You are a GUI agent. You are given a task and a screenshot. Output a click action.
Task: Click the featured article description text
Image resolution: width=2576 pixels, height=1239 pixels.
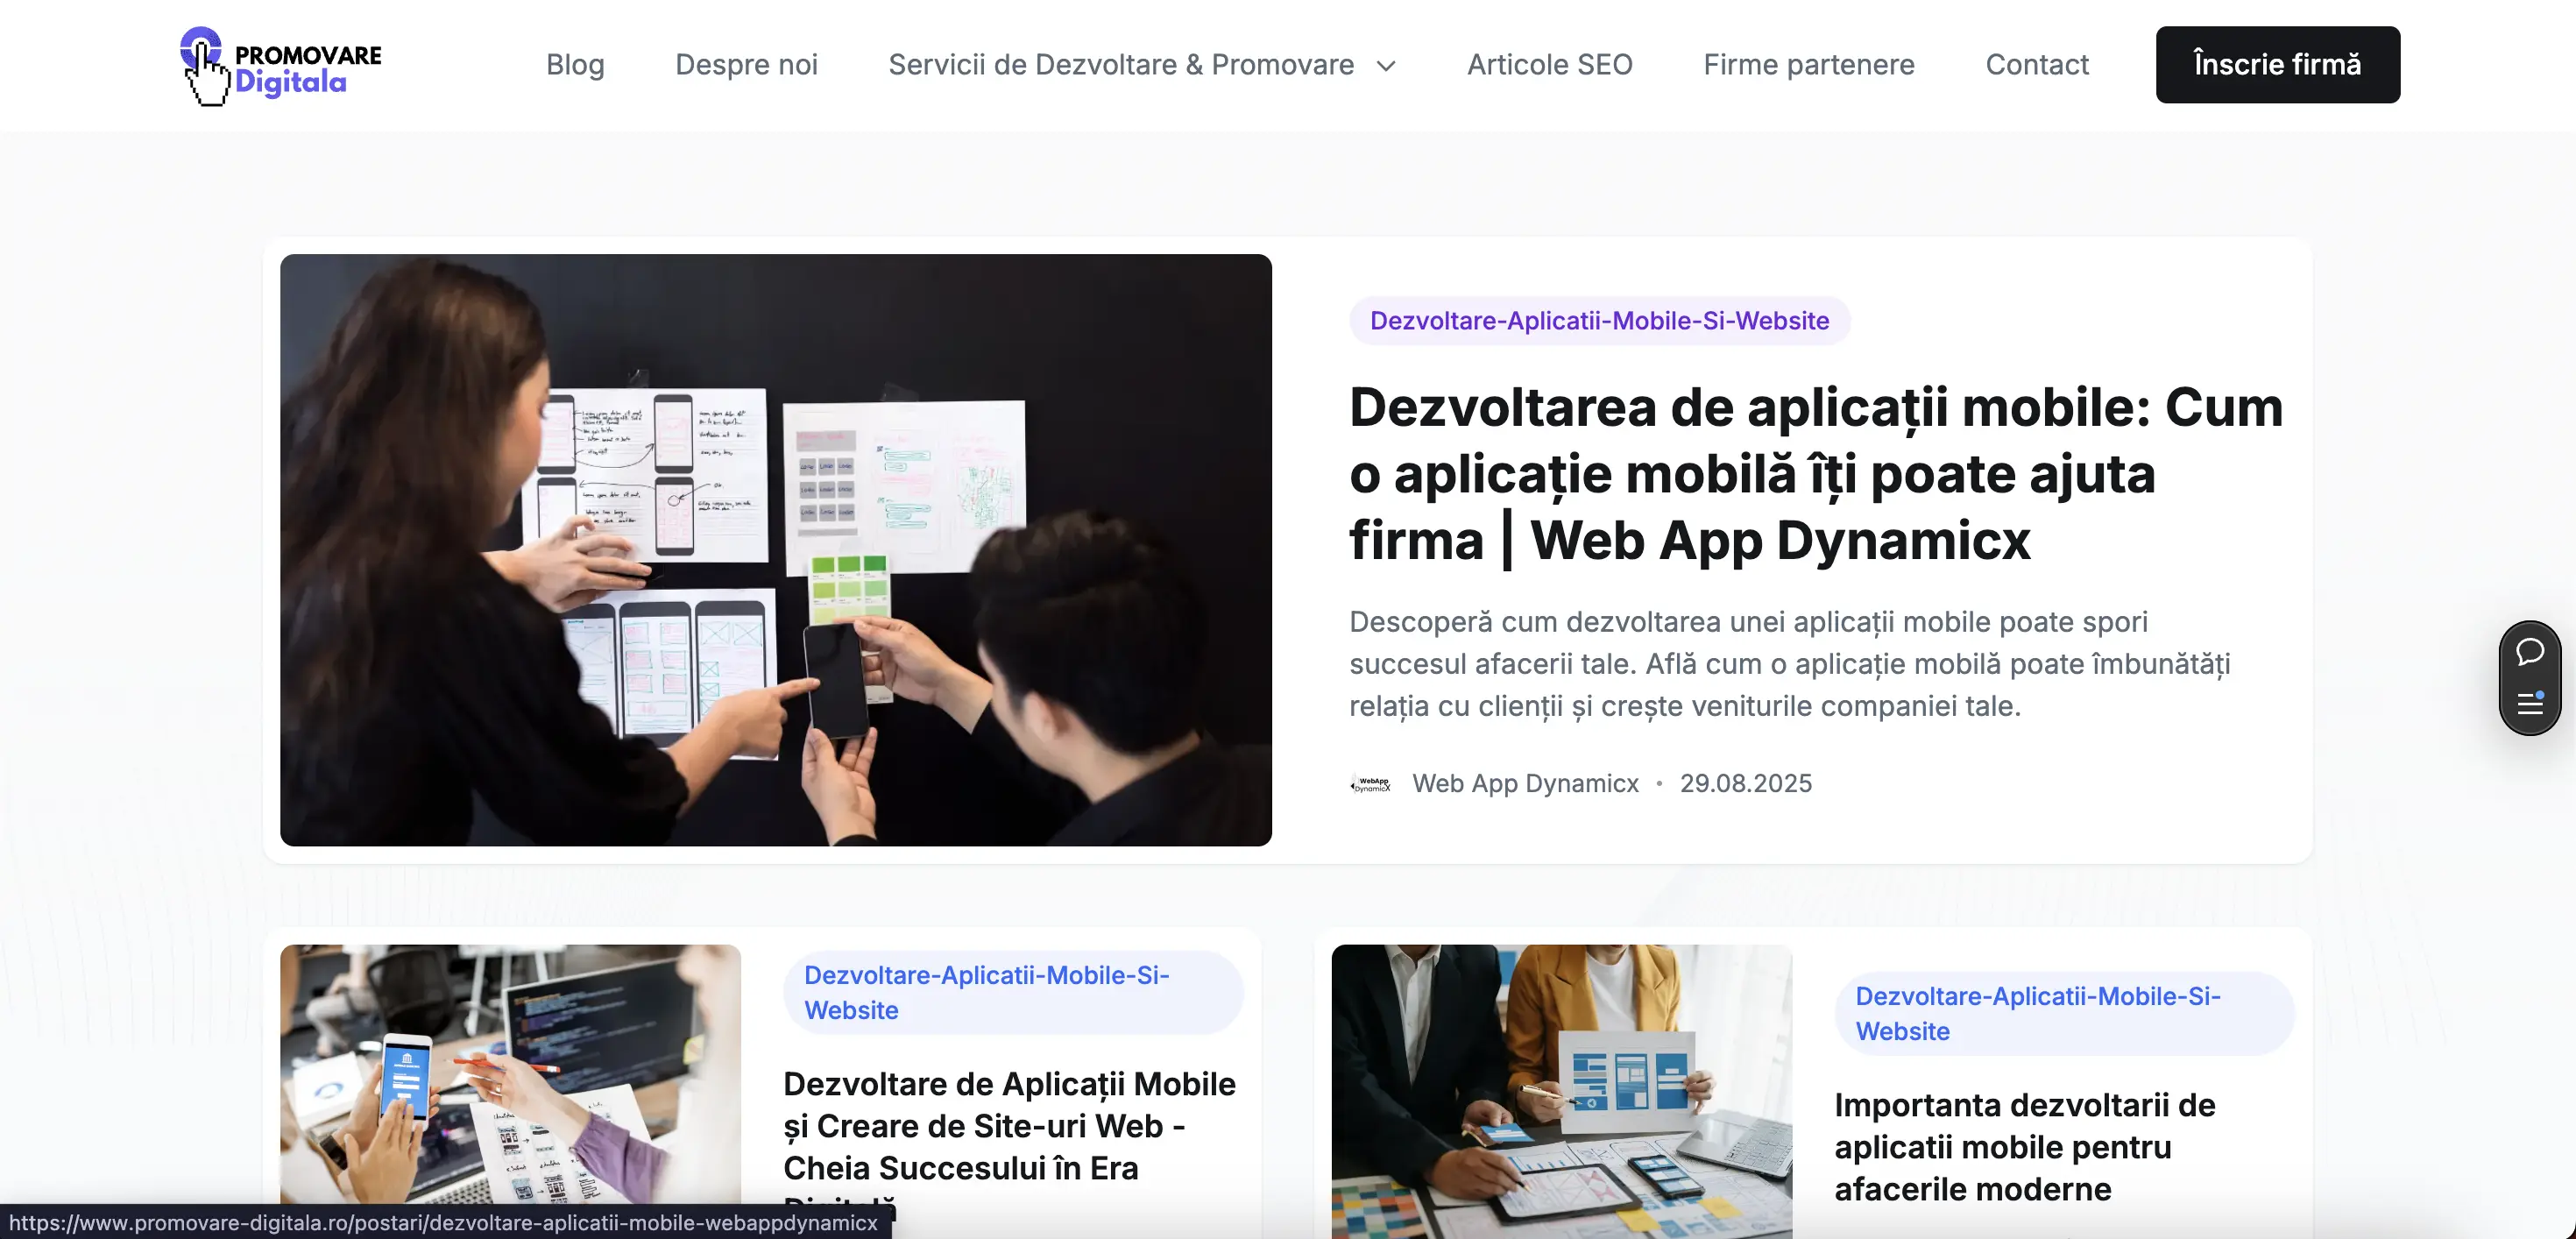(1790, 664)
